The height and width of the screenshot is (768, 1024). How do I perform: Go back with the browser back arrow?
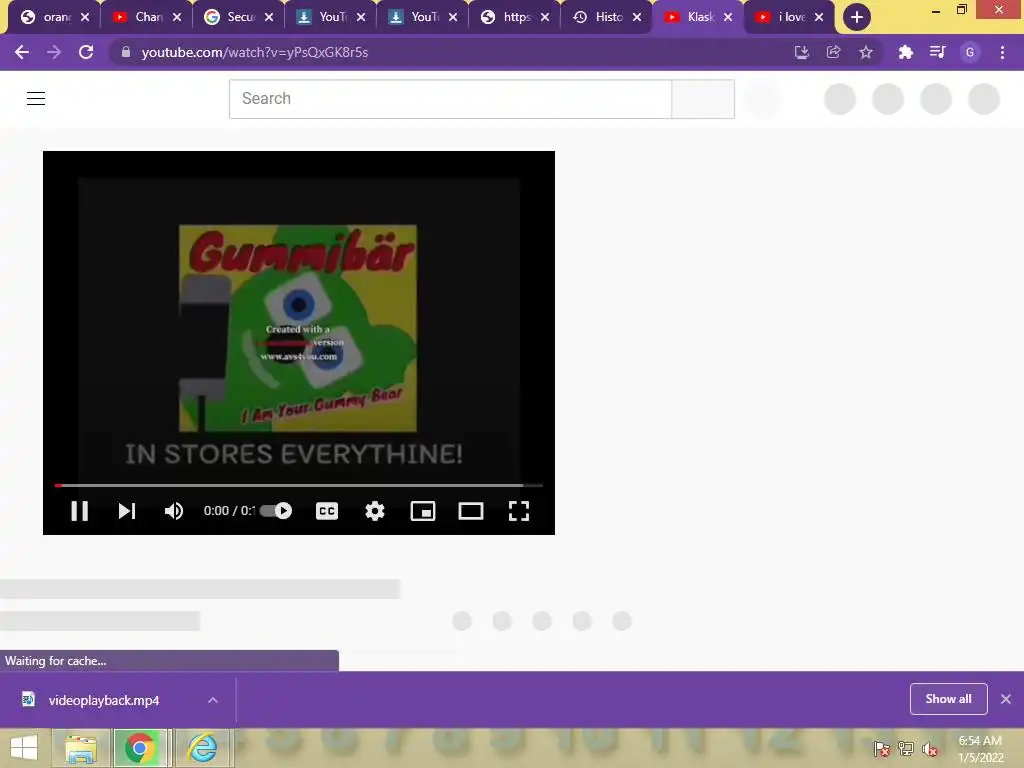pyautogui.click(x=22, y=52)
